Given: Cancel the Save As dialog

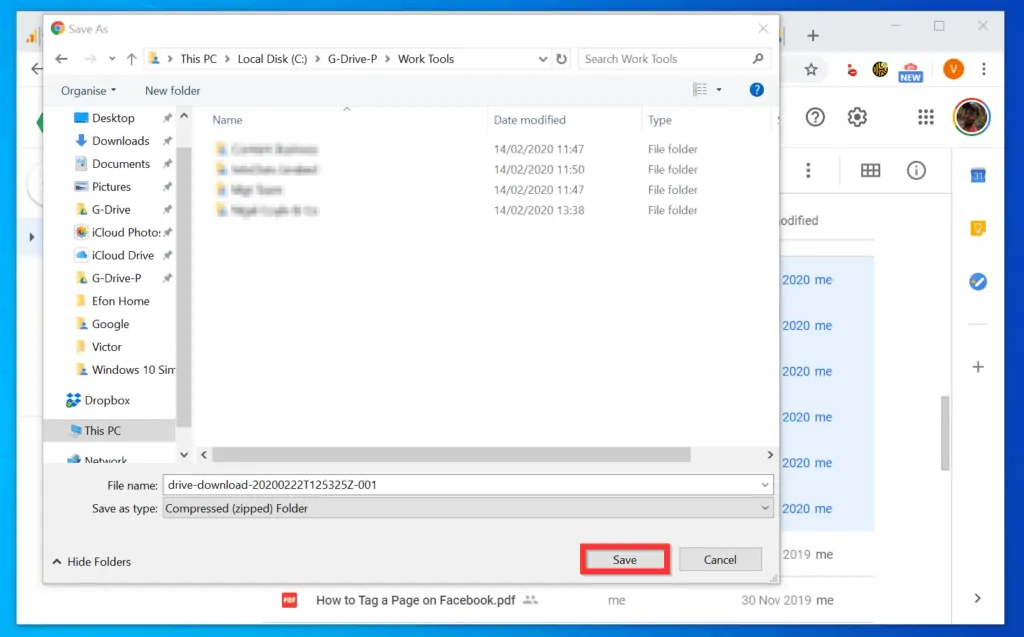Looking at the screenshot, I should 720,559.
